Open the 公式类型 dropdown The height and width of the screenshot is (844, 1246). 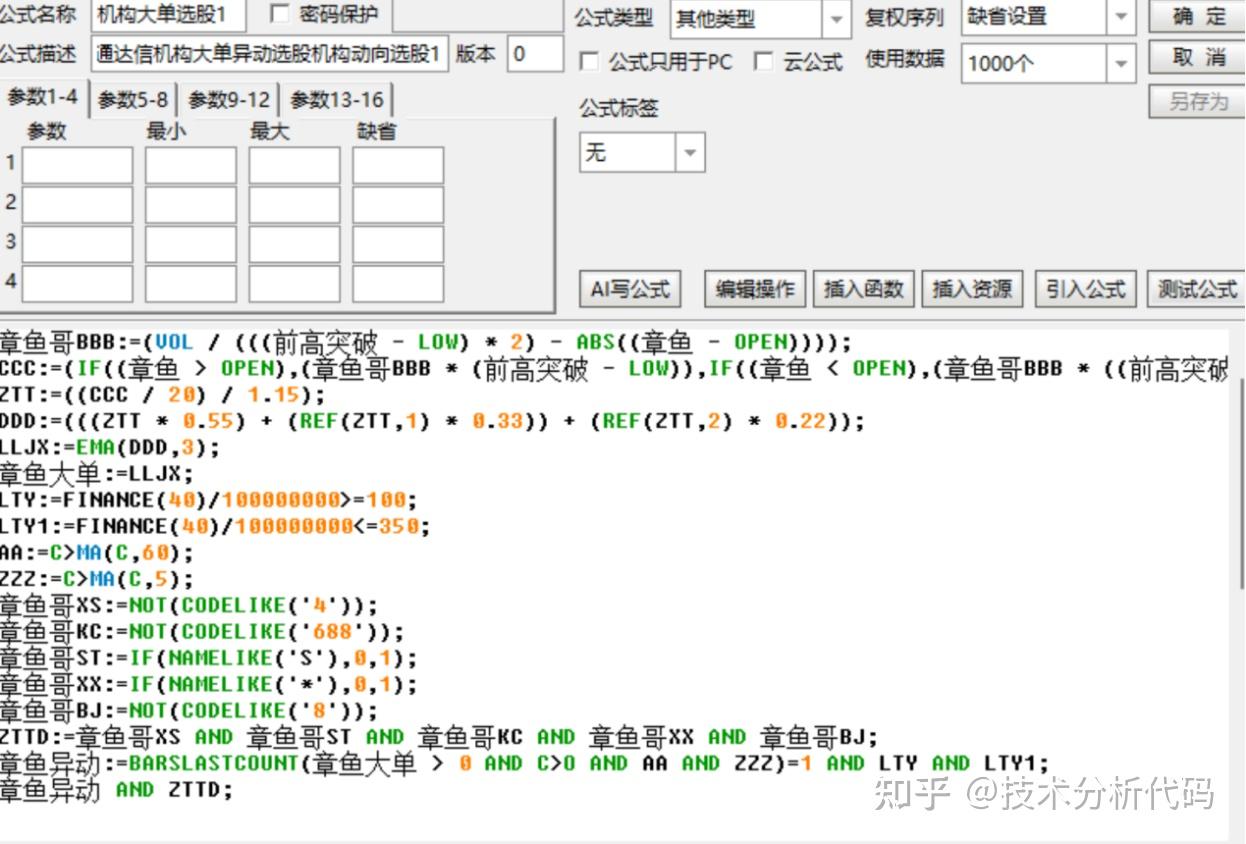tap(836, 18)
